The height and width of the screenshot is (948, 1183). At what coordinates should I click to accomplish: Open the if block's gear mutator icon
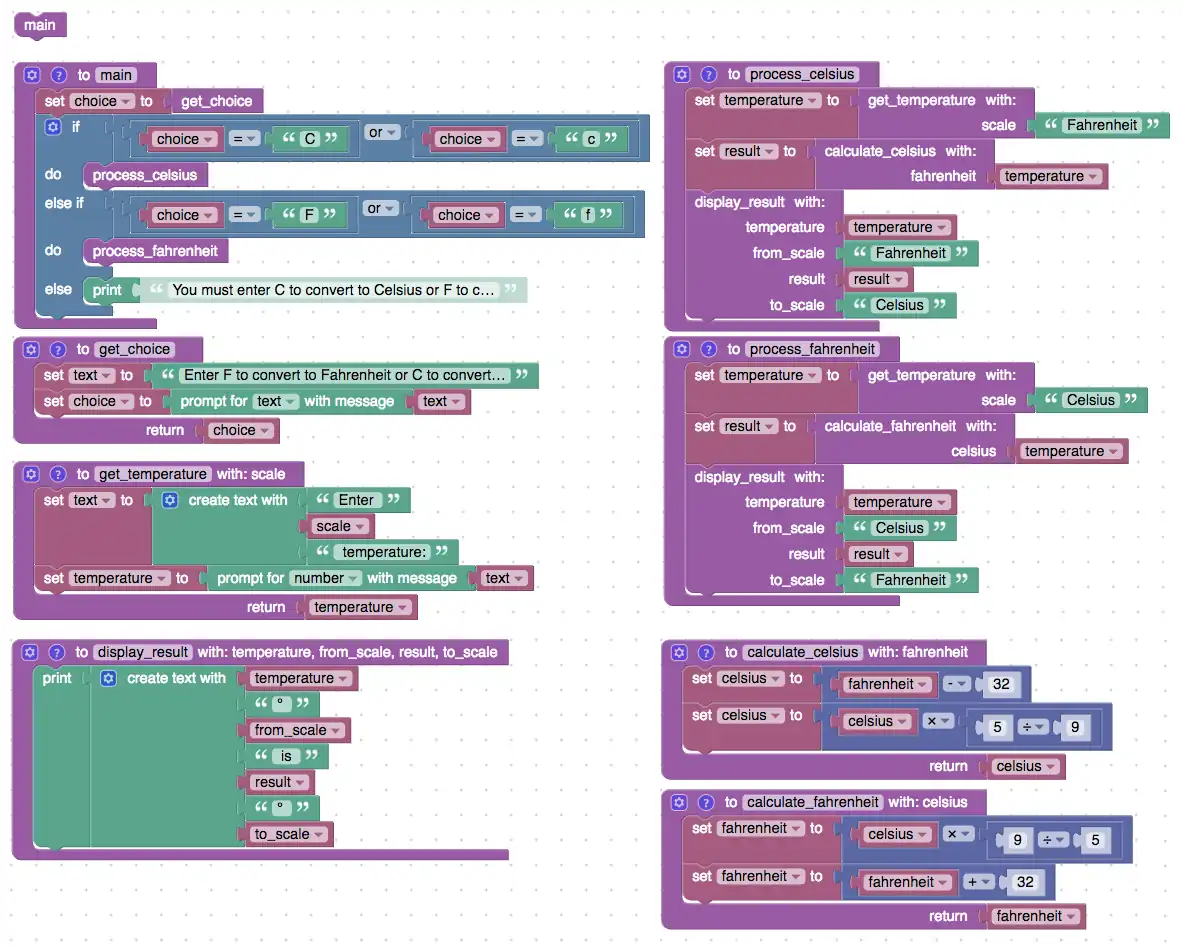[x=53, y=127]
